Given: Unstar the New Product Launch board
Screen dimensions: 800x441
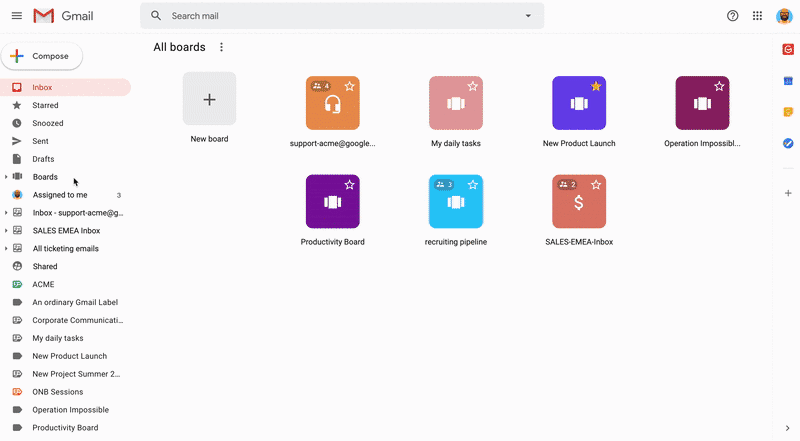Looking at the screenshot, I should 596,86.
